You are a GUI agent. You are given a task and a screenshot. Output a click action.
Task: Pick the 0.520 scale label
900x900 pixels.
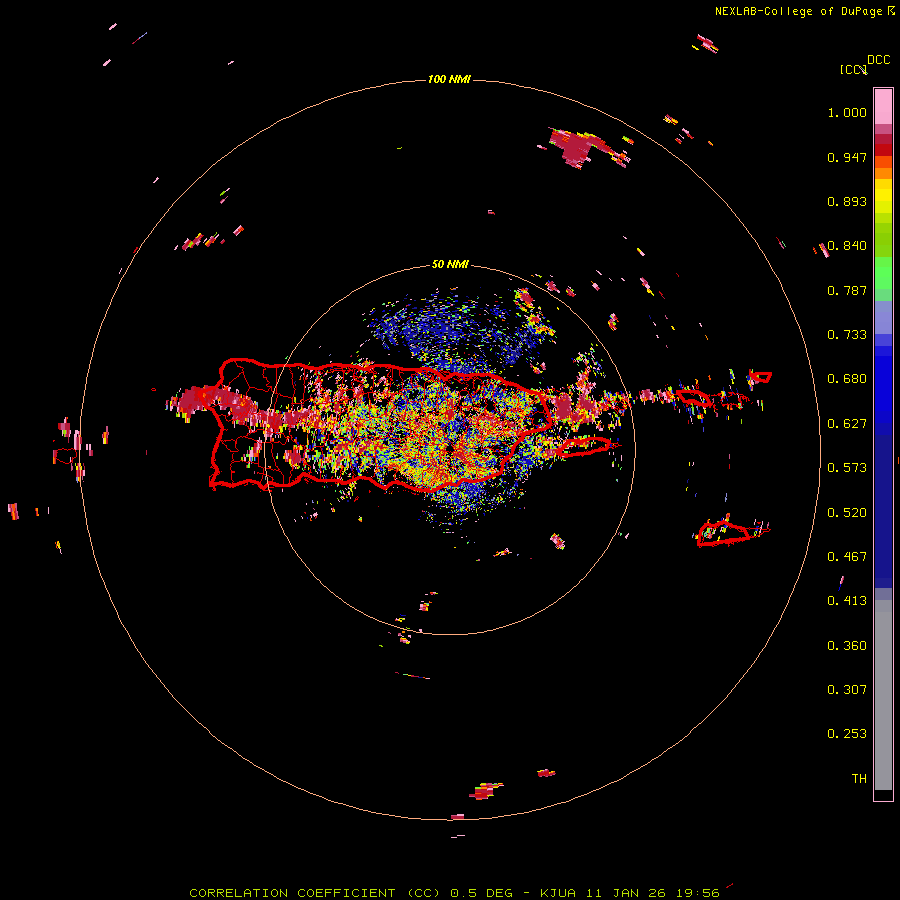point(847,513)
